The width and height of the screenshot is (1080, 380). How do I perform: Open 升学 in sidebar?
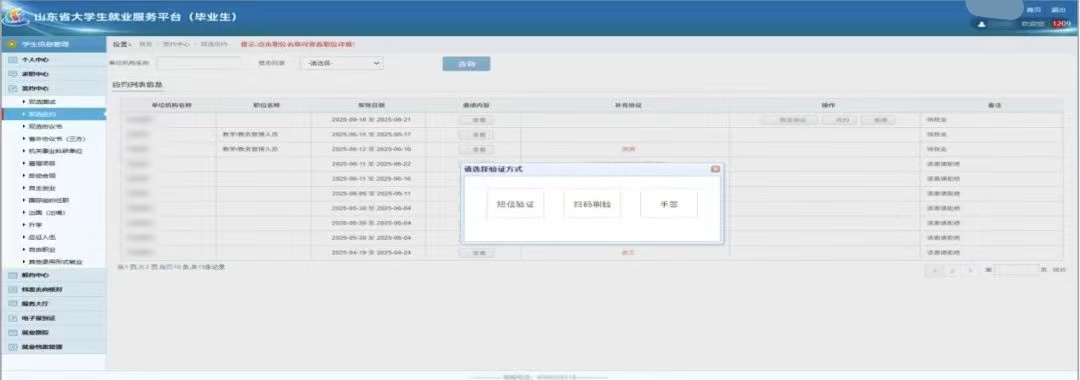34,225
